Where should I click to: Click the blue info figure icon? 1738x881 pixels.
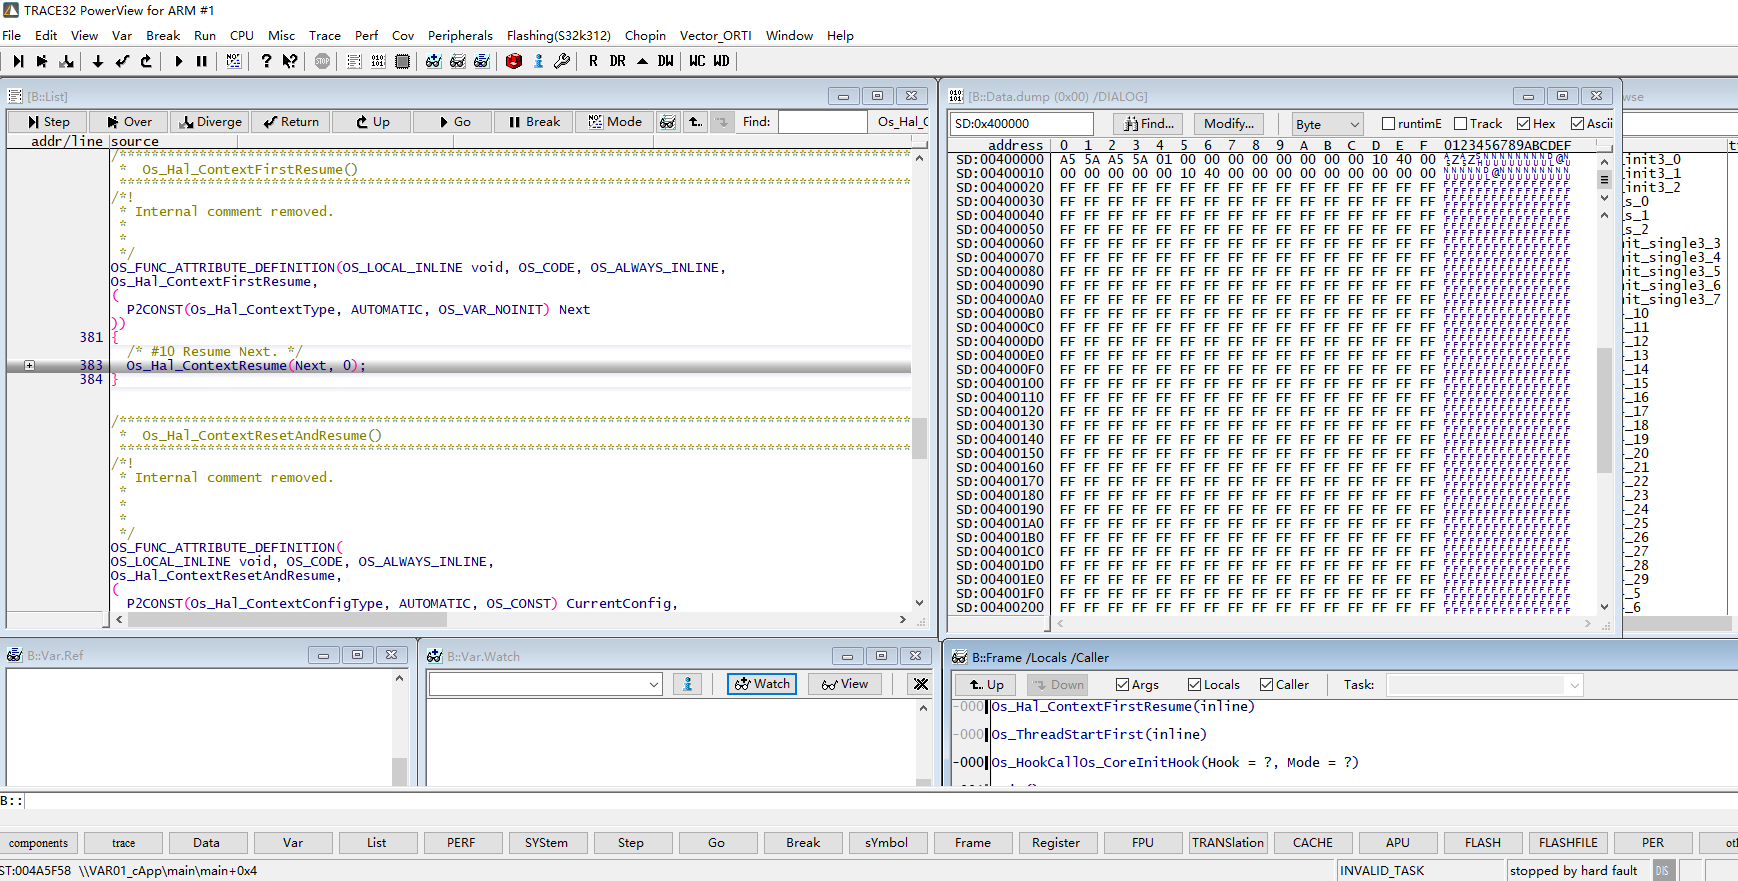coord(538,61)
